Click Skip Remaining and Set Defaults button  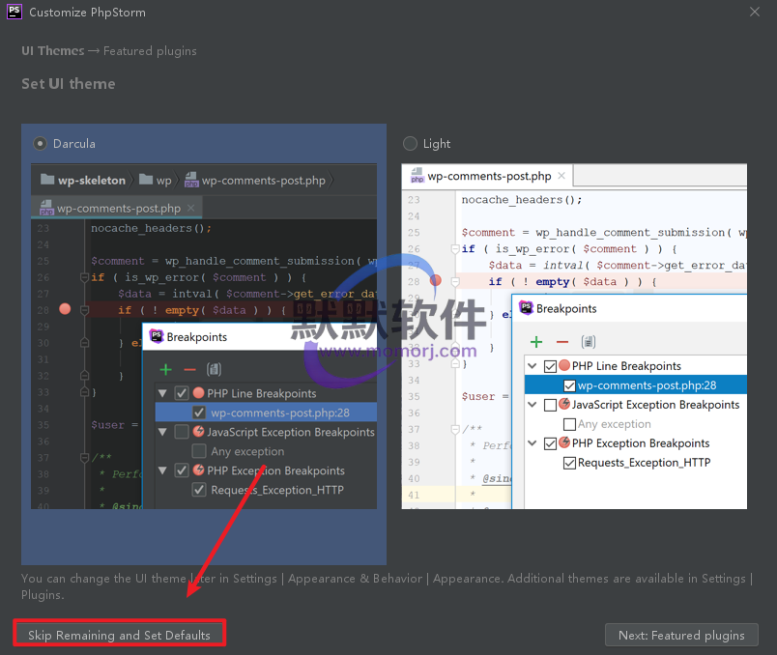pos(119,635)
